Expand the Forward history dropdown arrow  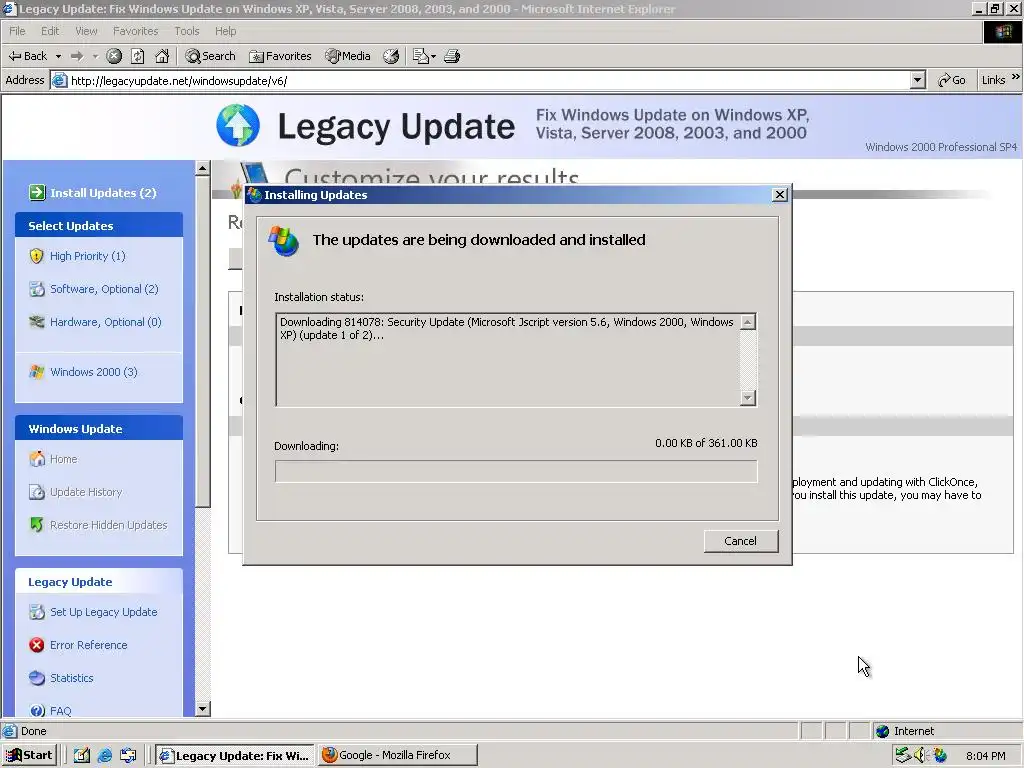95,56
